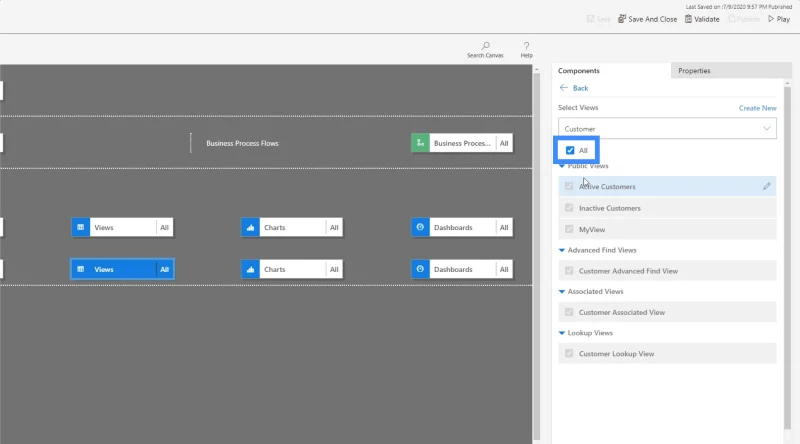Uncheck the All views checkbox
Image resolution: width=800 pixels, height=444 pixels.
570,151
